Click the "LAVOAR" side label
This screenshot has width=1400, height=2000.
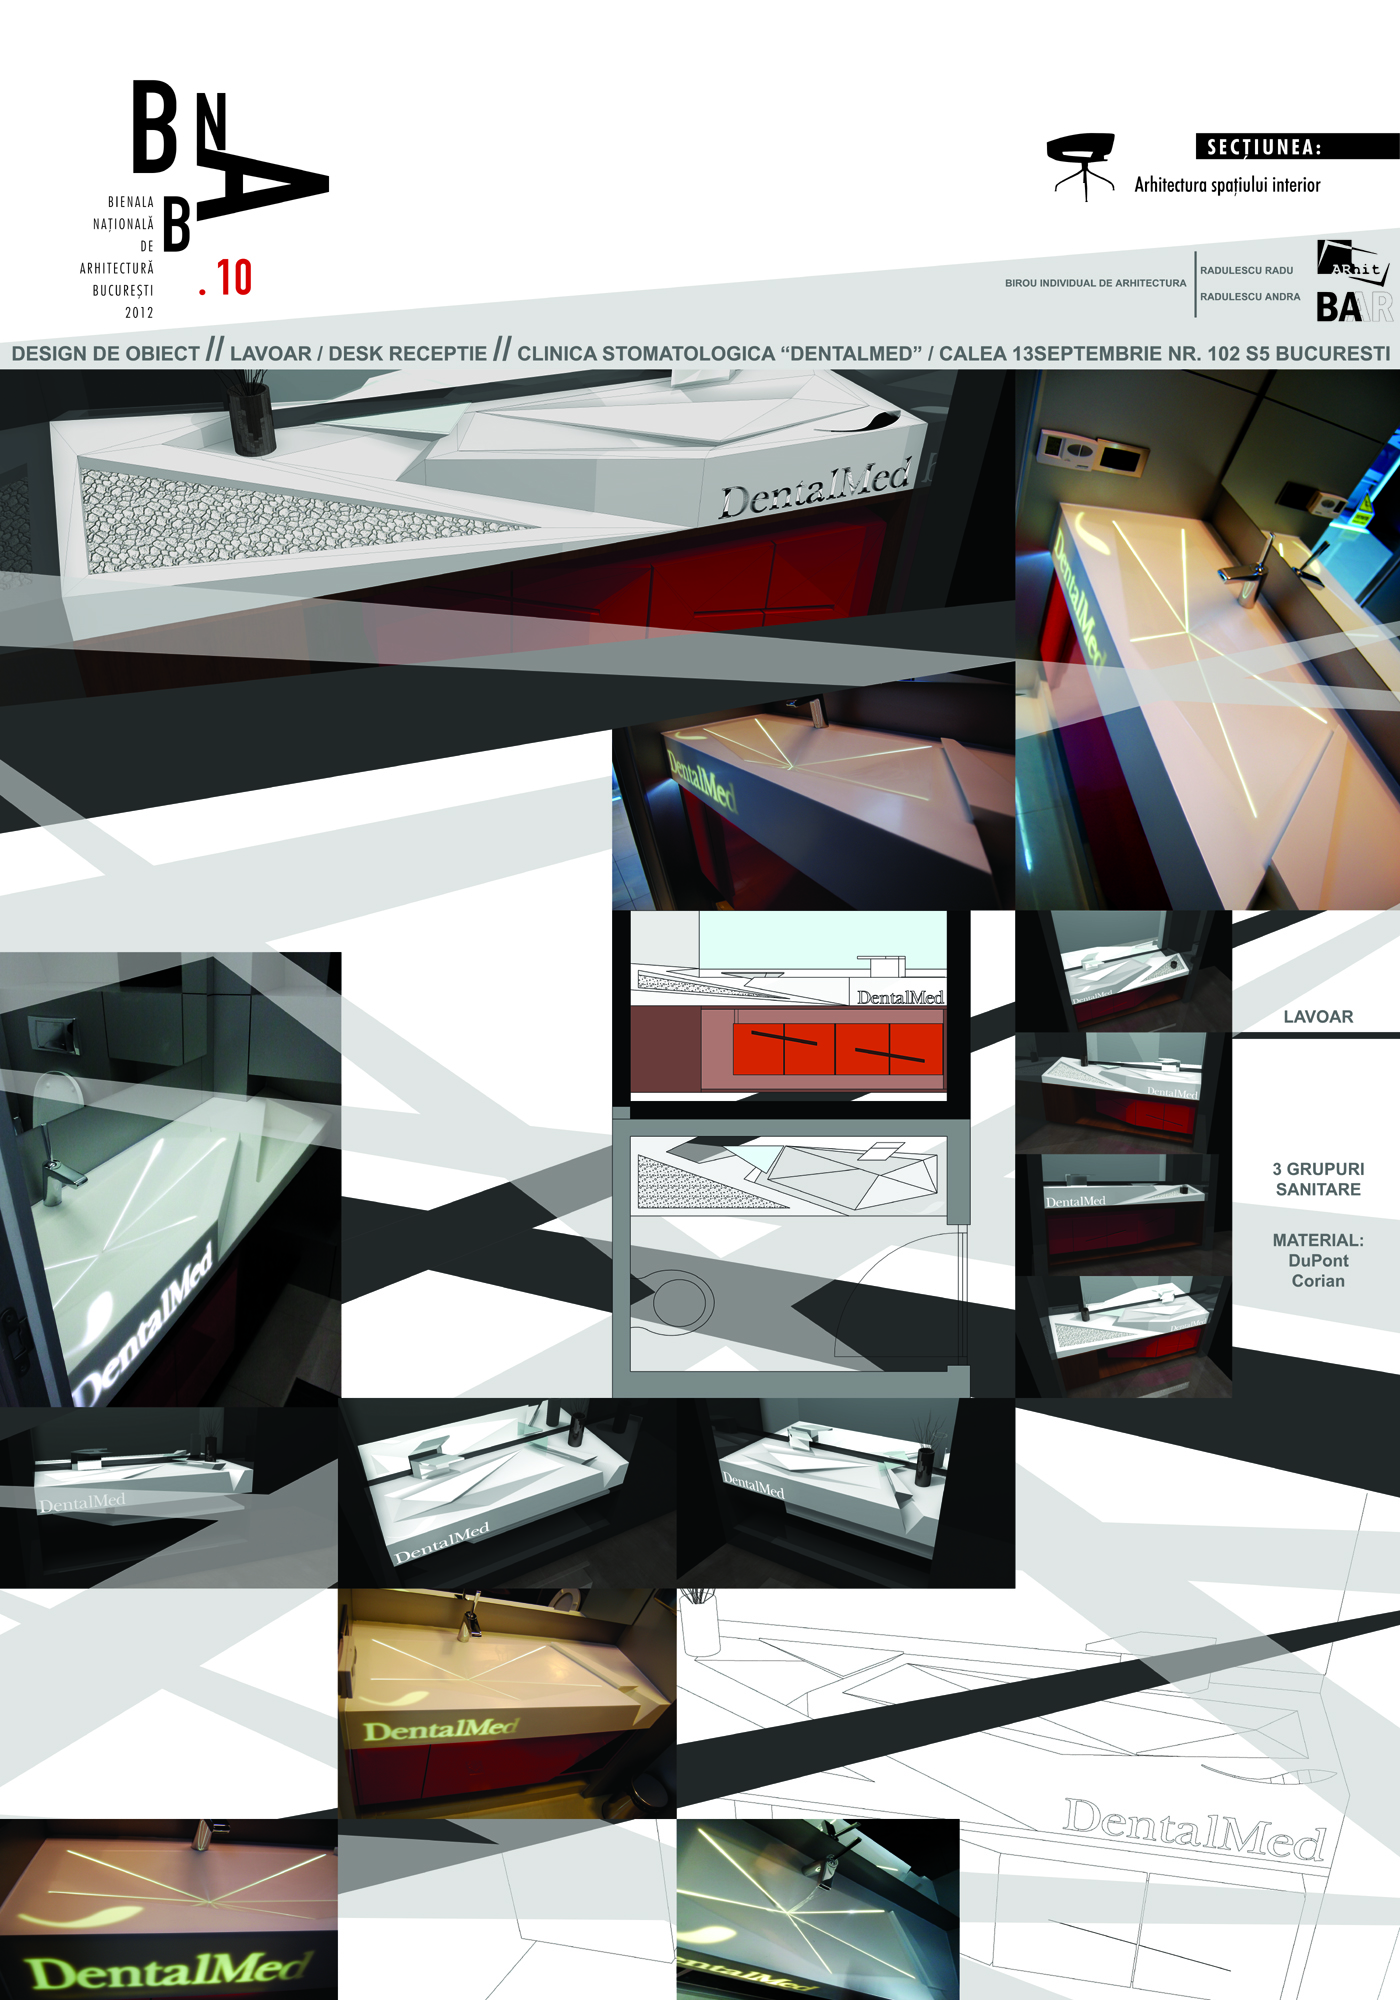tap(1318, 1017)
